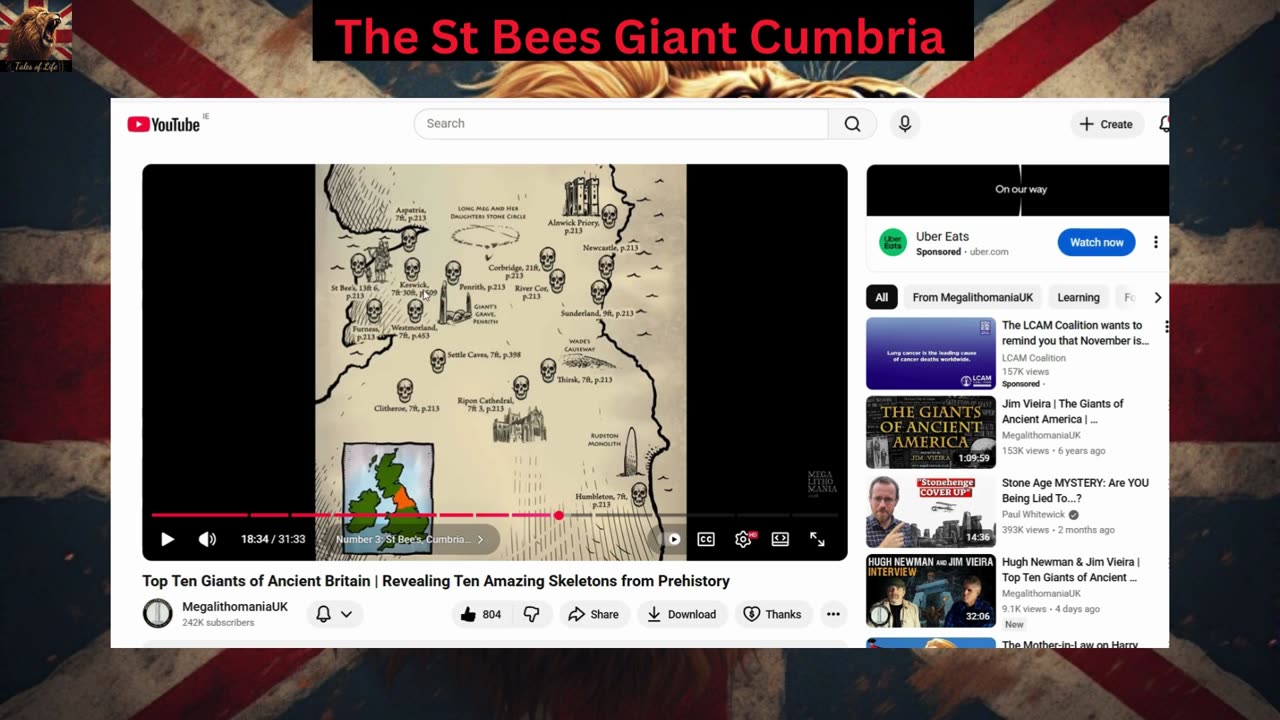
Task: Click the On our way ad banner
Action: [x=1017, y=190]
